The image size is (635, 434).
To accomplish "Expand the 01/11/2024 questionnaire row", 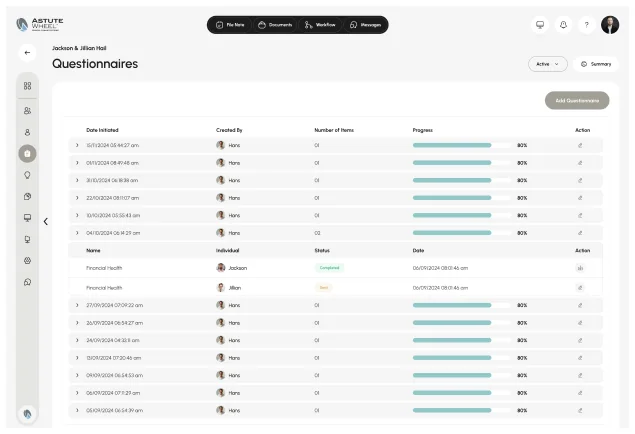I will (77, 163).
